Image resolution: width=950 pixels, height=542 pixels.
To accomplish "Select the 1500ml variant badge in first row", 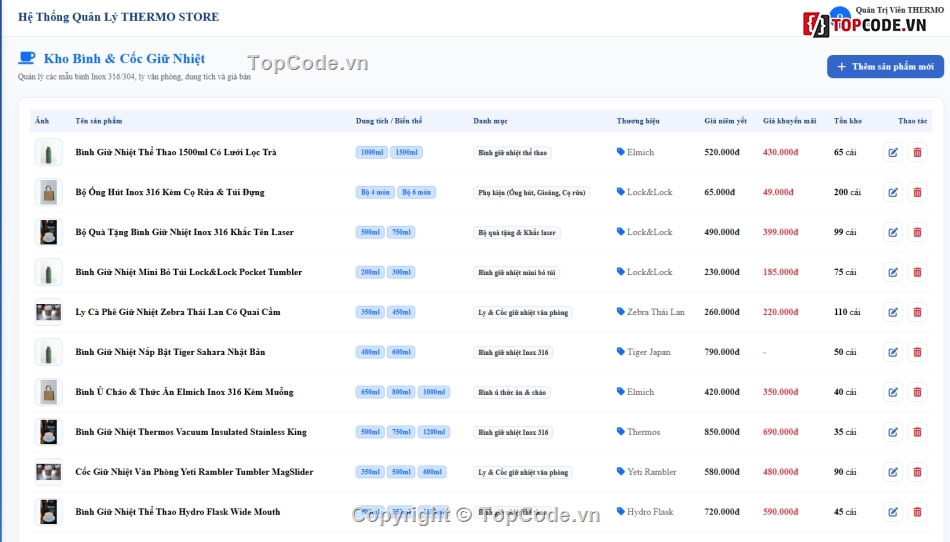I will (x=407, y=153).
